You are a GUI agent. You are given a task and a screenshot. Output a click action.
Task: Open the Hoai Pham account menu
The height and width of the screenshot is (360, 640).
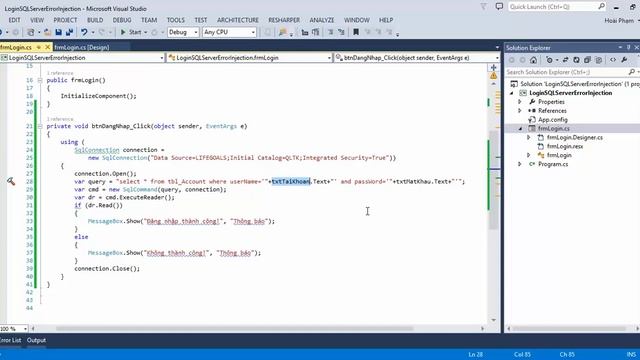(622, 20)
